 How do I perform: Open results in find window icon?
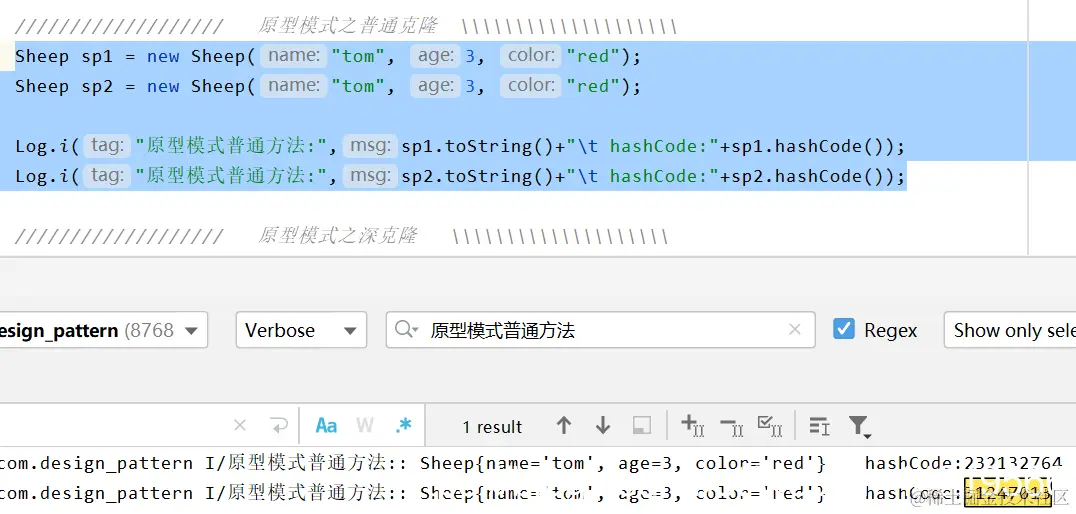click(x=642, y=426)
